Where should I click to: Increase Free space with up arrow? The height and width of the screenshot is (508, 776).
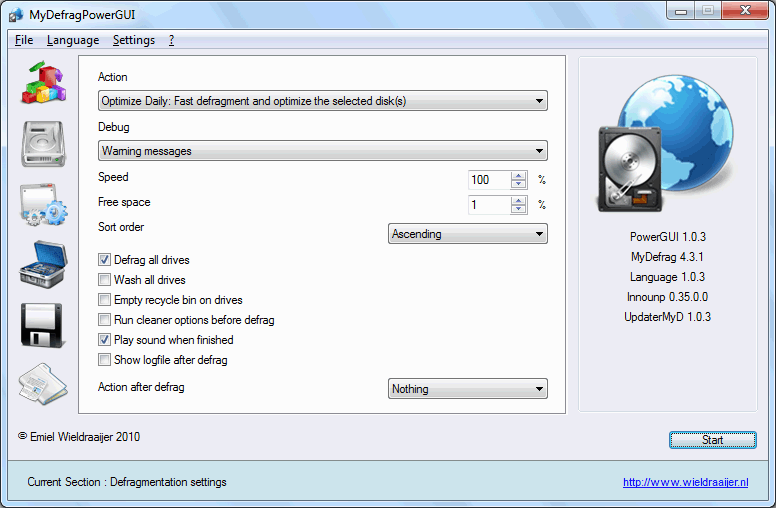click(518, 201)
